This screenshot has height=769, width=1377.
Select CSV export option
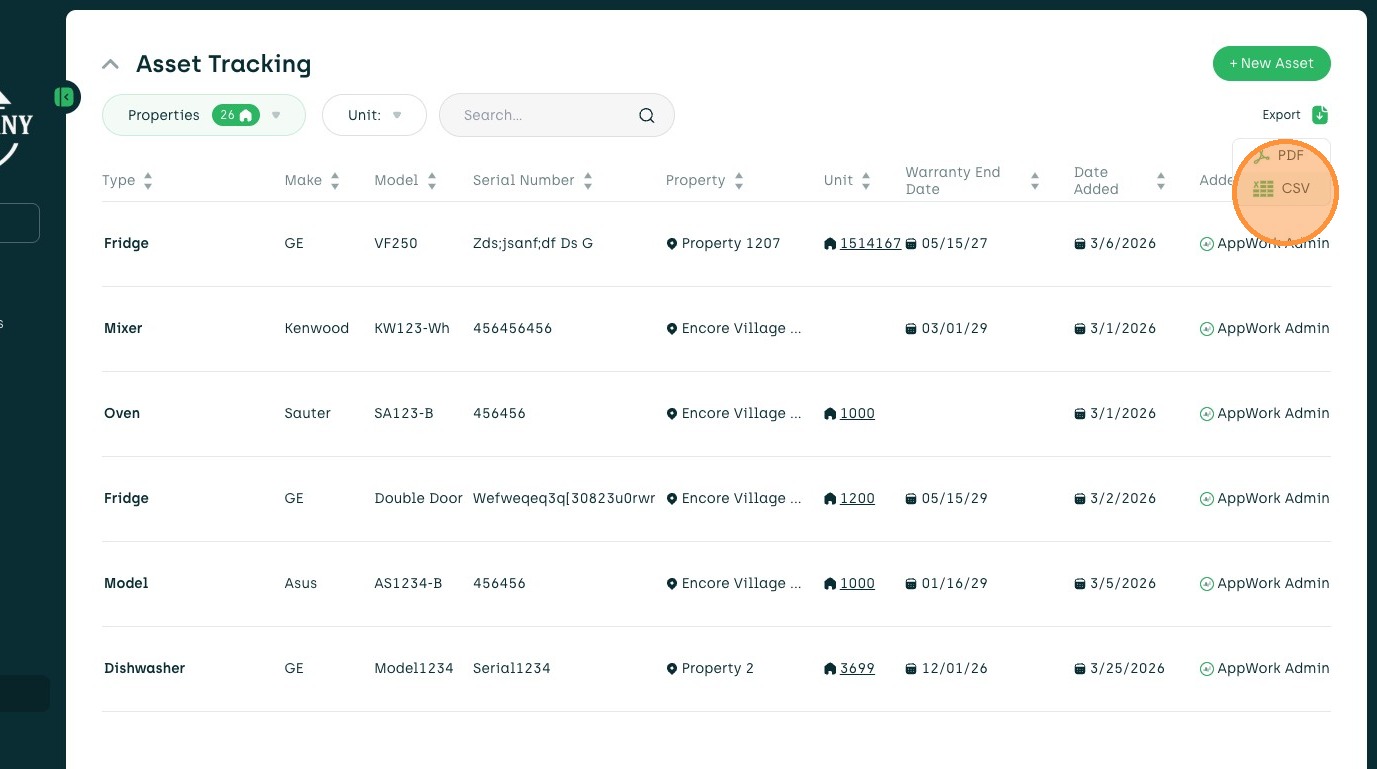tap(1282, 188)
